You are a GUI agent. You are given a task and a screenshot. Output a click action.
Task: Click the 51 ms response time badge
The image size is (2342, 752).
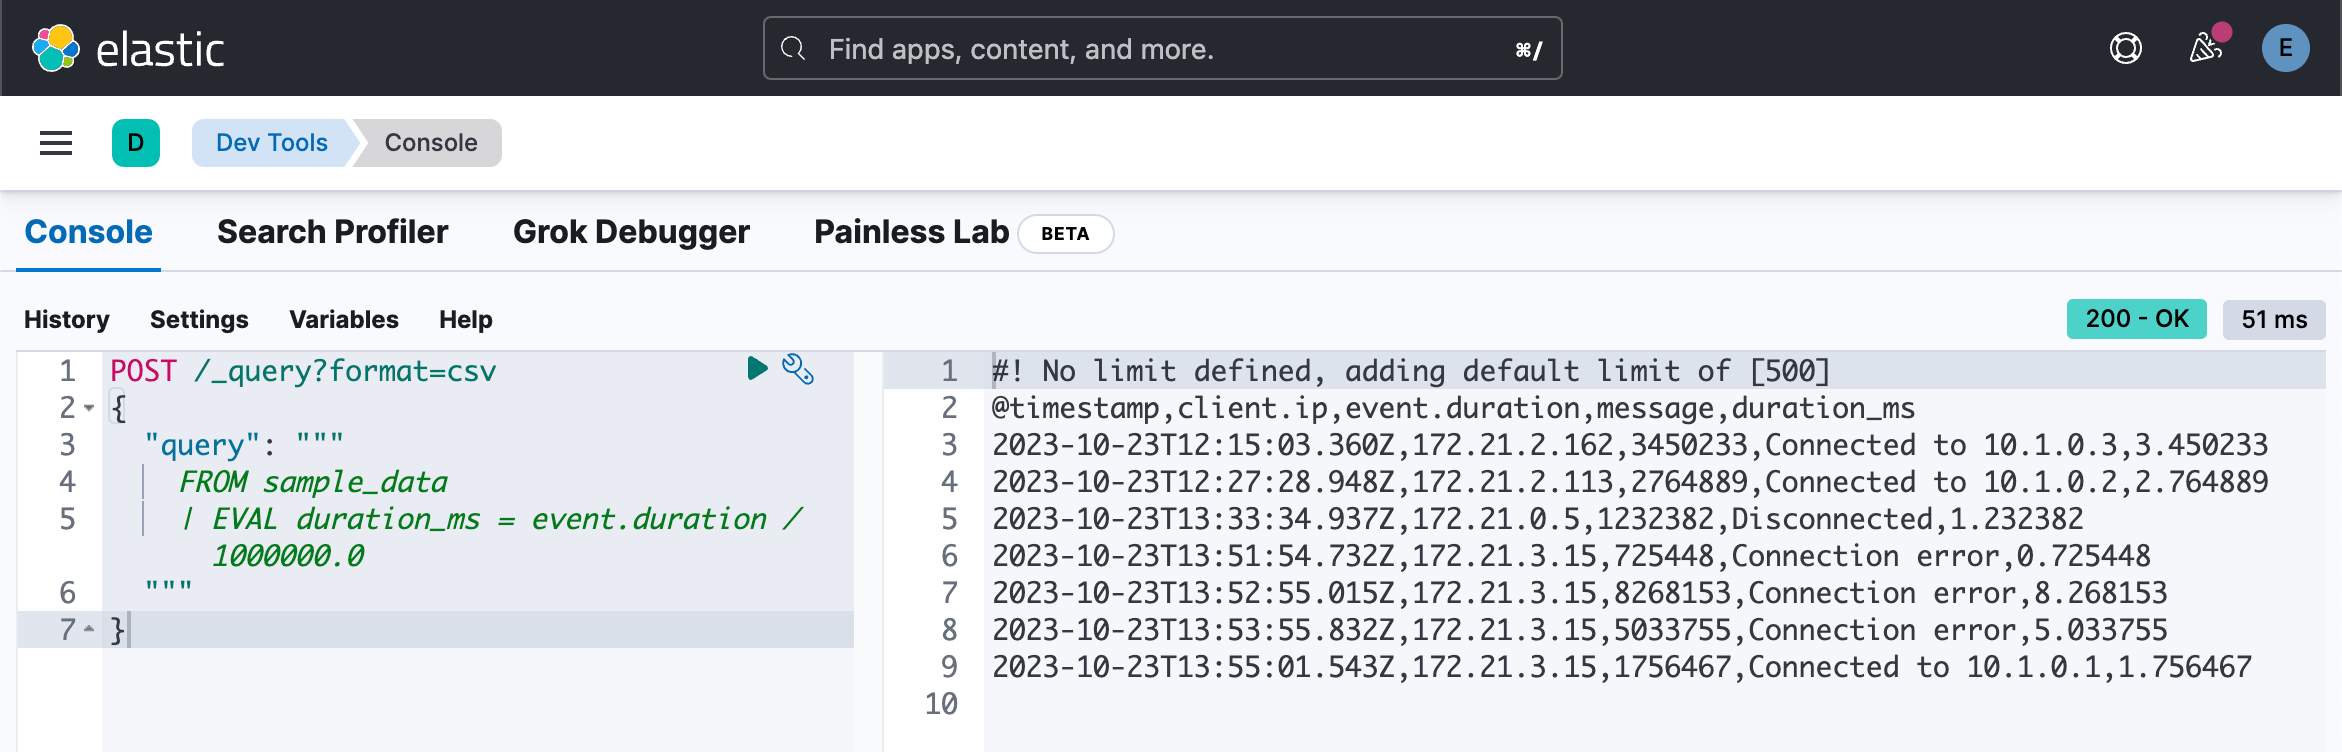click(2274, 319)
